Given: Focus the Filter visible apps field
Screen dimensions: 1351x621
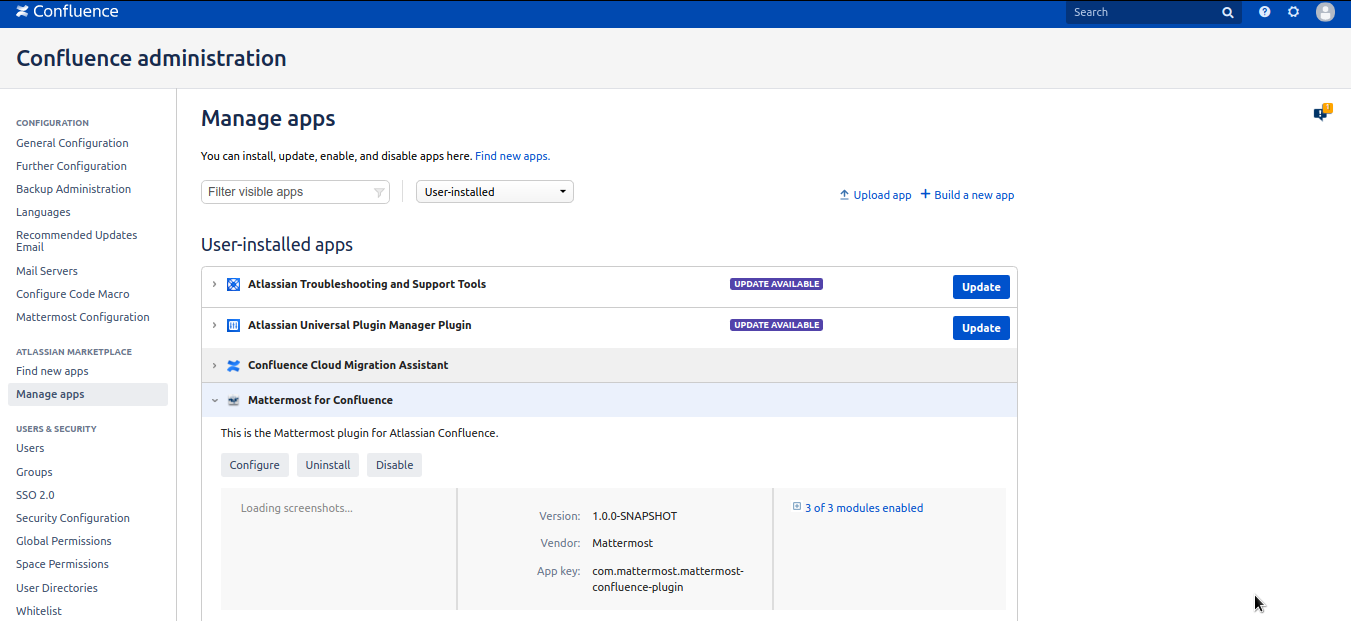Looking at the screenshot, I should coord(295,192).
